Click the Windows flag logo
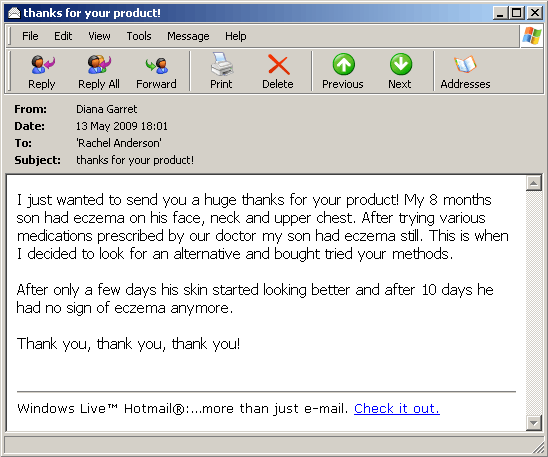548x457 pixels. pos(532,36)
